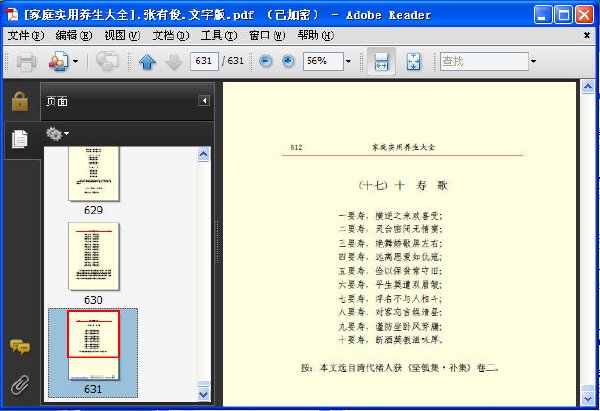Close the document with menu bar X
Image resolution: width=600 pixels, height=411 pixels.
click(x=587, y=35)
